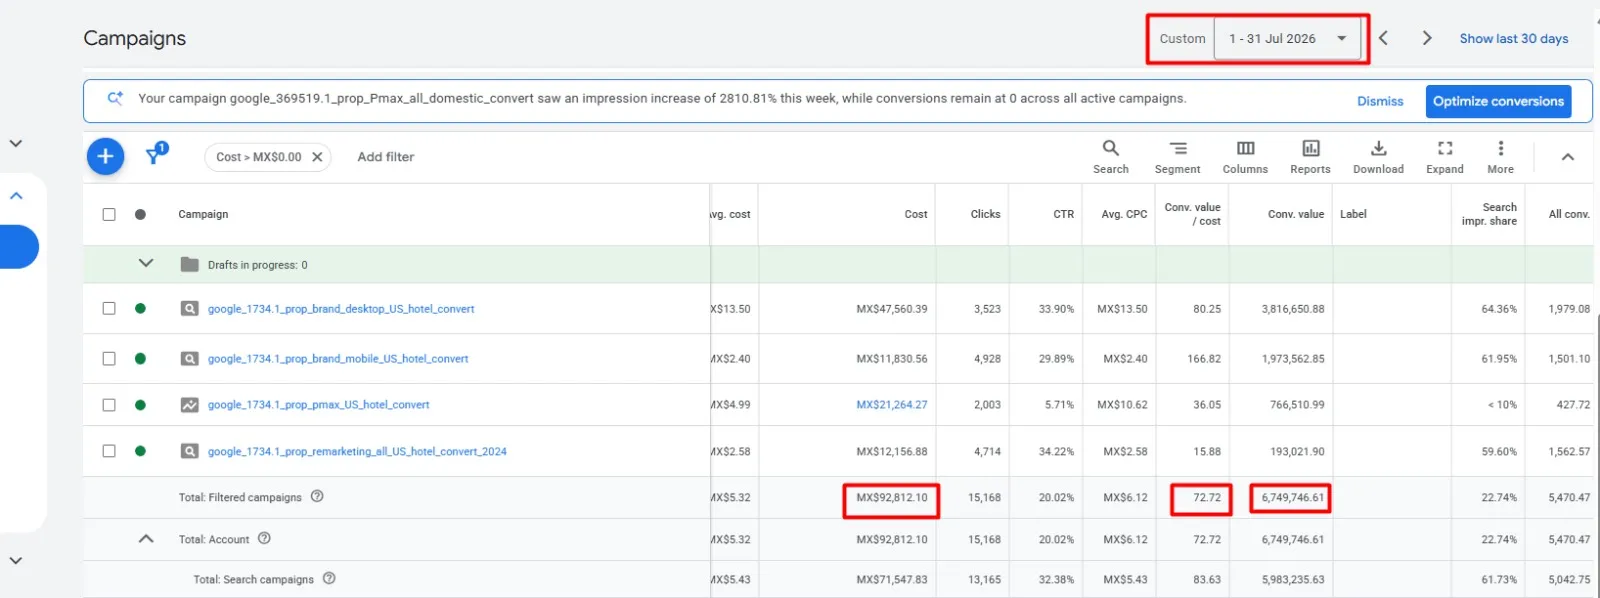Click Performance Max icon of pmax campaign
Screen dimensions: 1600x598
189,405
